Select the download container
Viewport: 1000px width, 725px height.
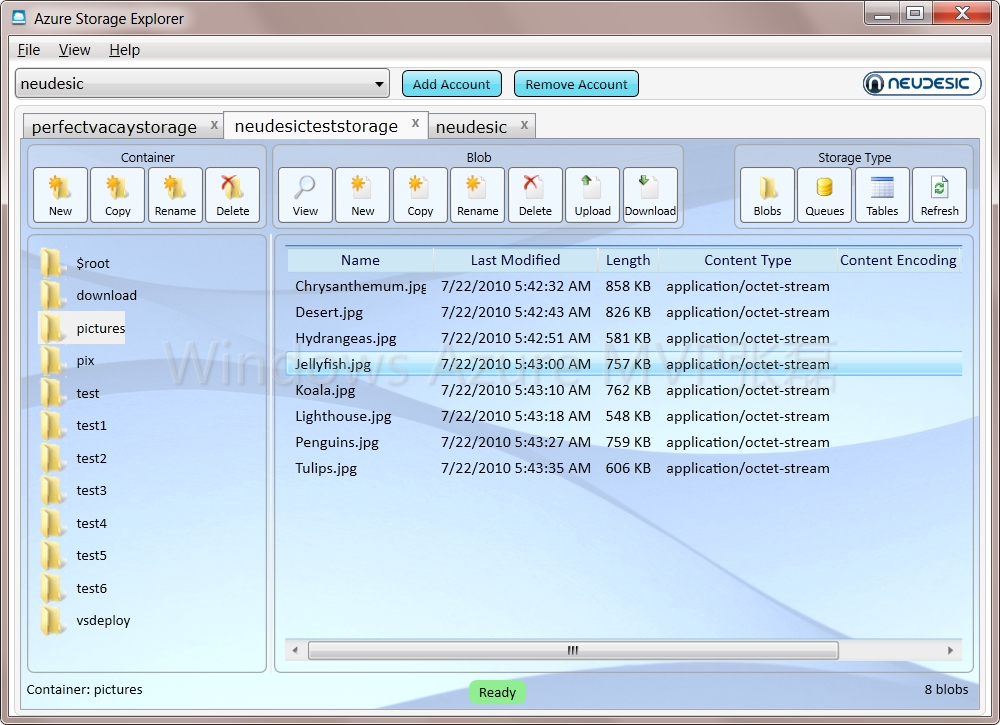pyautogui.click(x=89, y=295)
